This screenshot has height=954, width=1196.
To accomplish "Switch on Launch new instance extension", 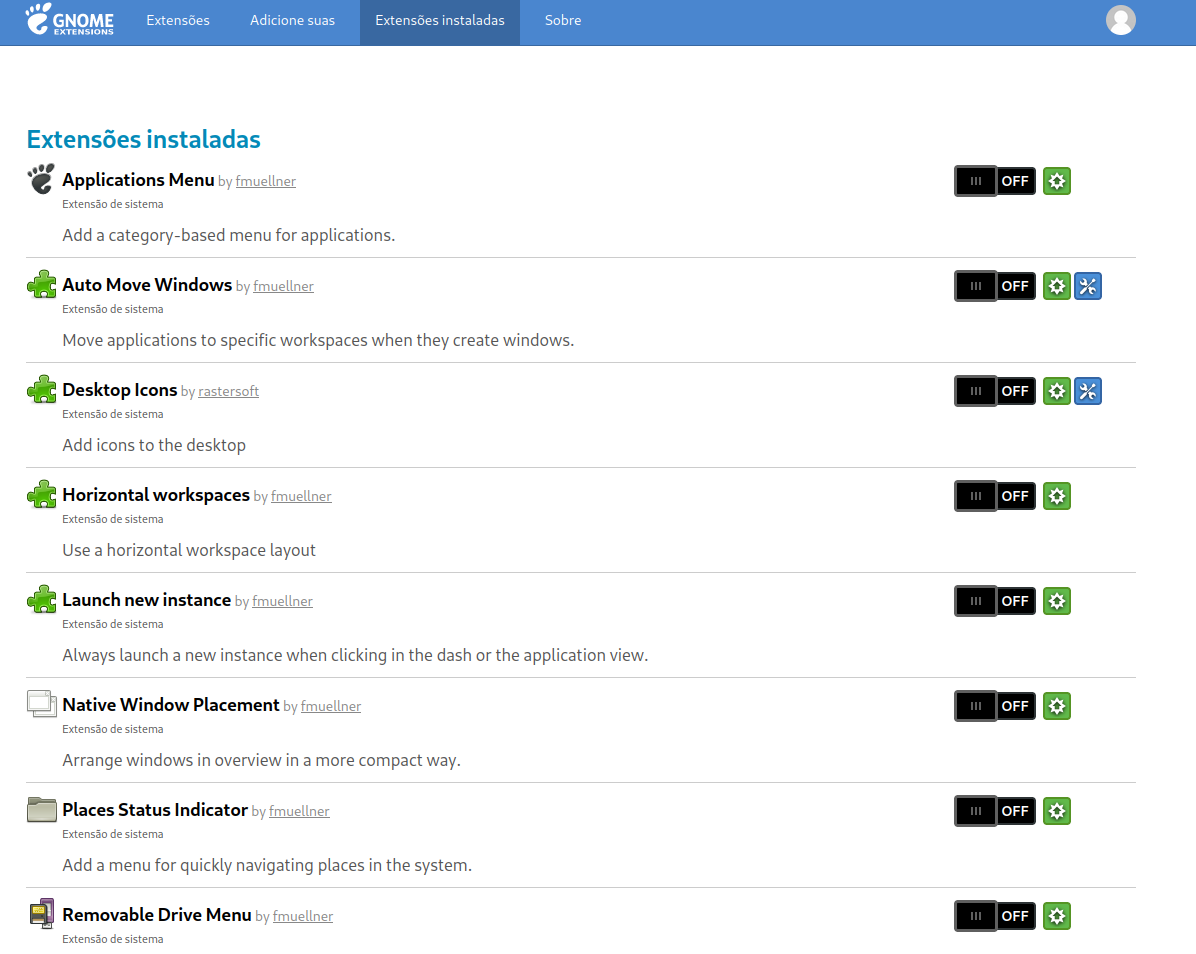I will pos(995,602).
